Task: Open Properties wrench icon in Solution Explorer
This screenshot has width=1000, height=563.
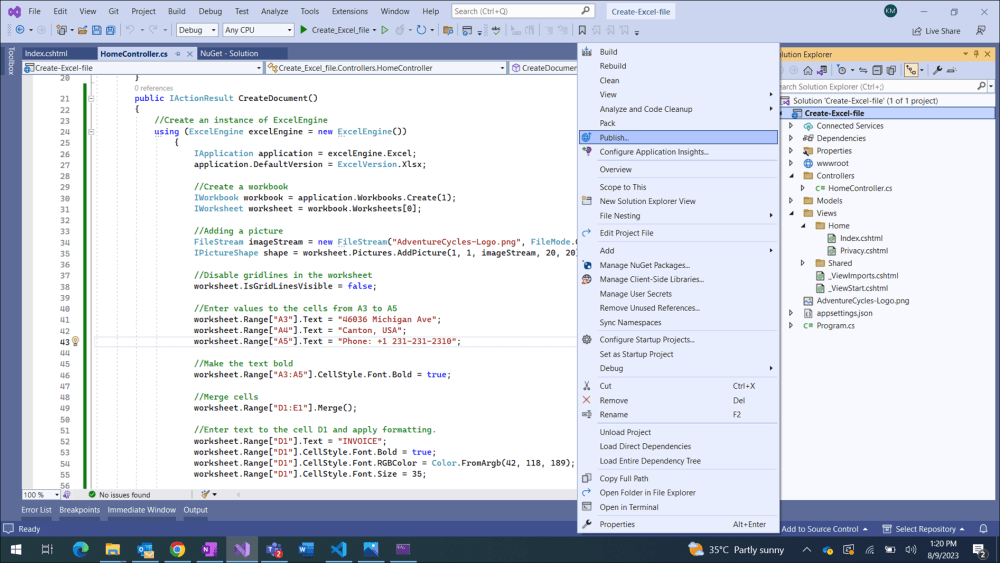Action: coord(937,70)
